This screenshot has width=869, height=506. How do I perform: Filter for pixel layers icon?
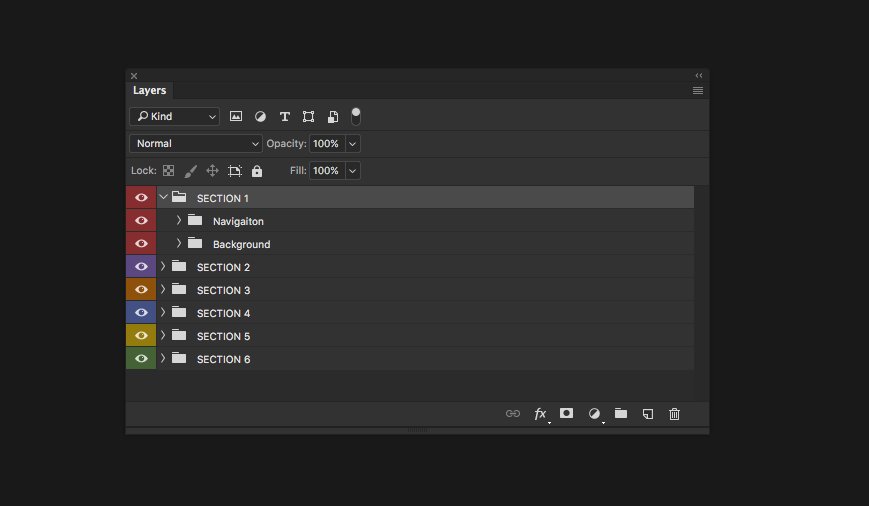point(236,116)
